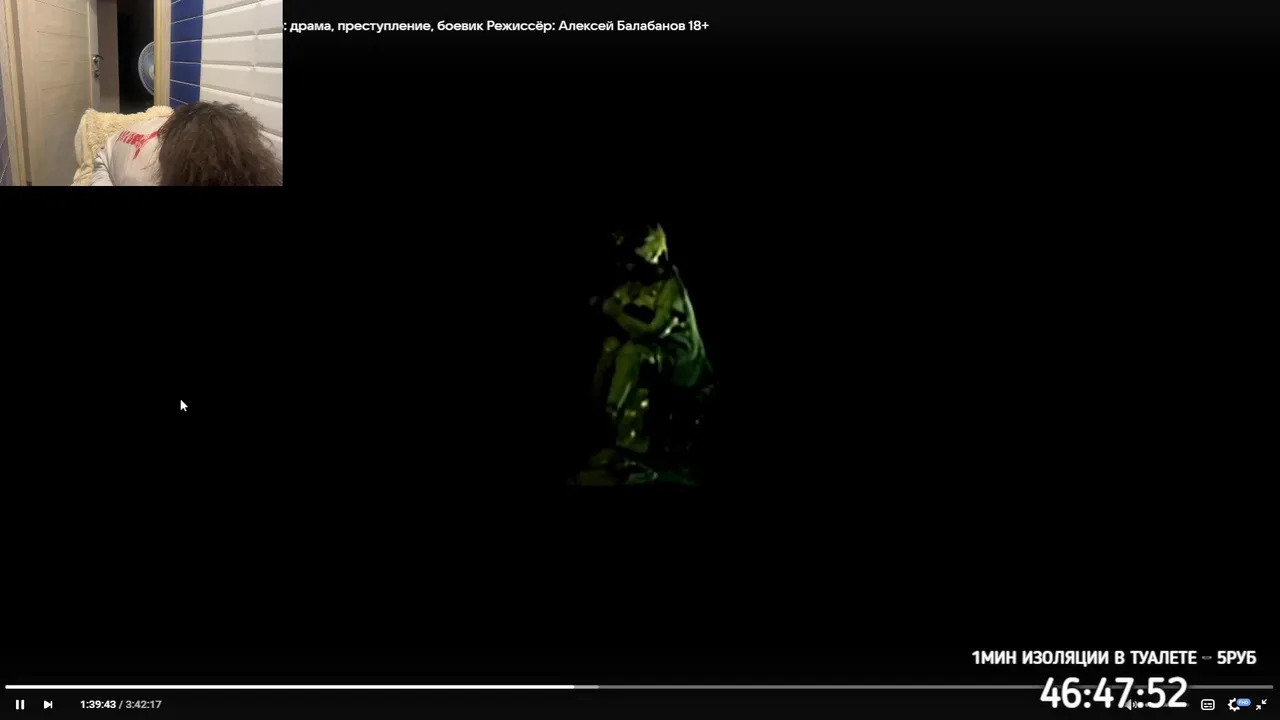The image size is (1280, 720).
Task: Click the film title text with Алексей Балабанов
Action: 497,25
